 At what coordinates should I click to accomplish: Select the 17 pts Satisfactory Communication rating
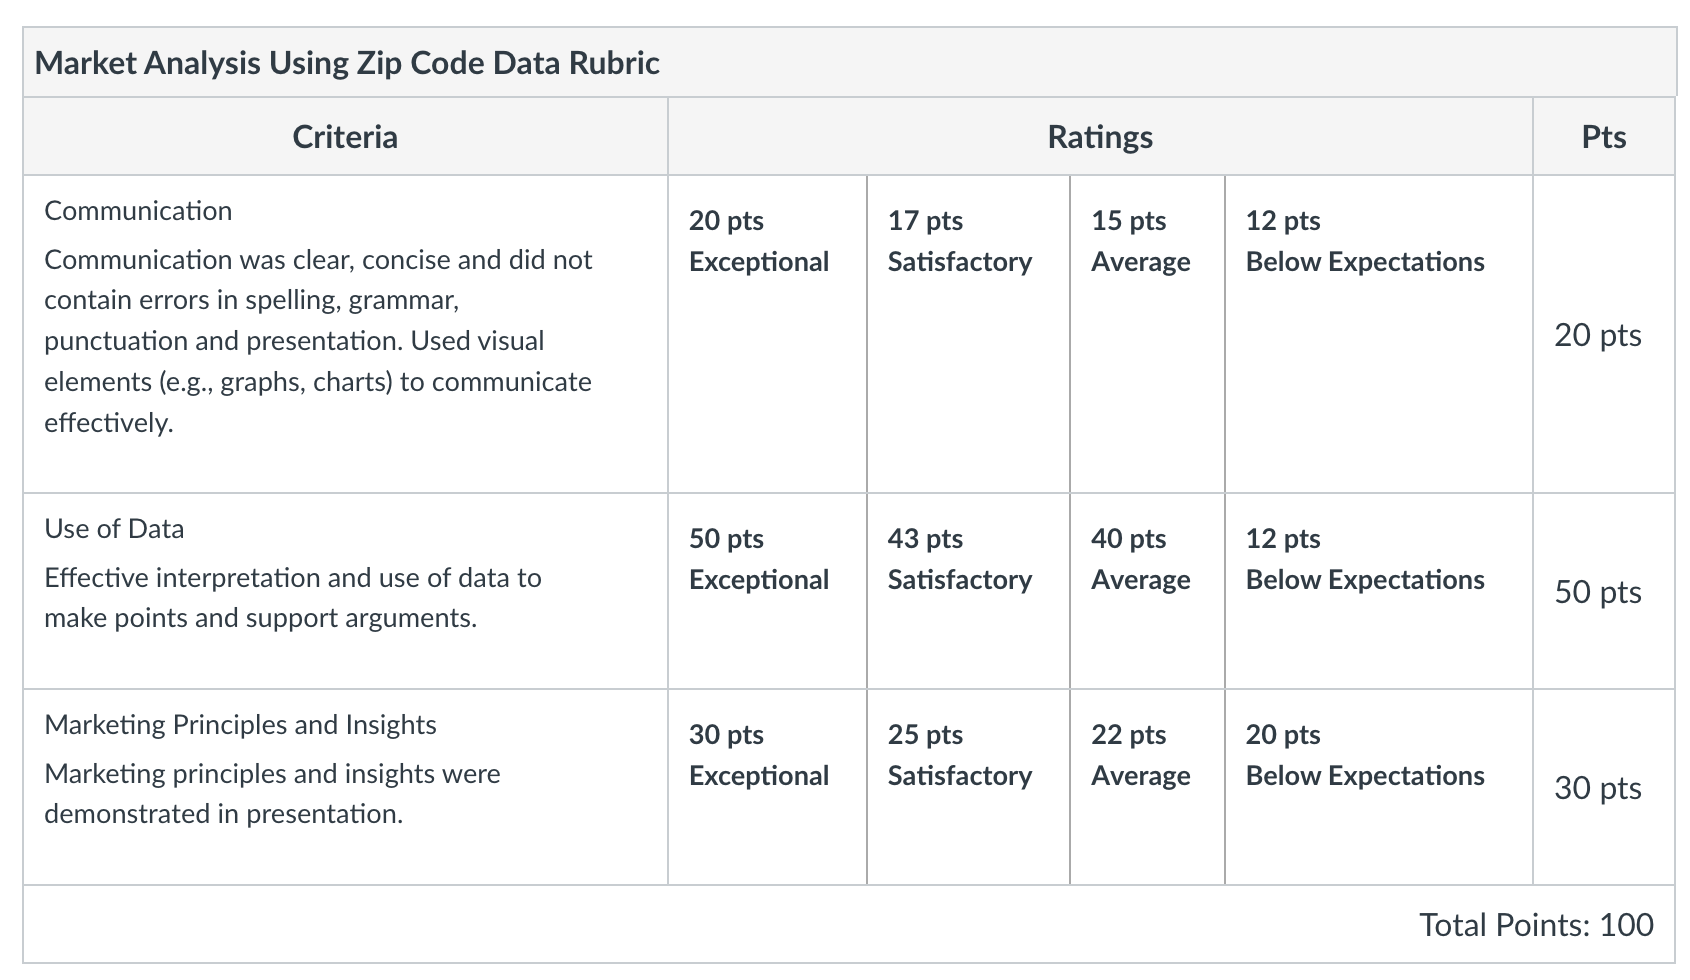click(968, 334)
